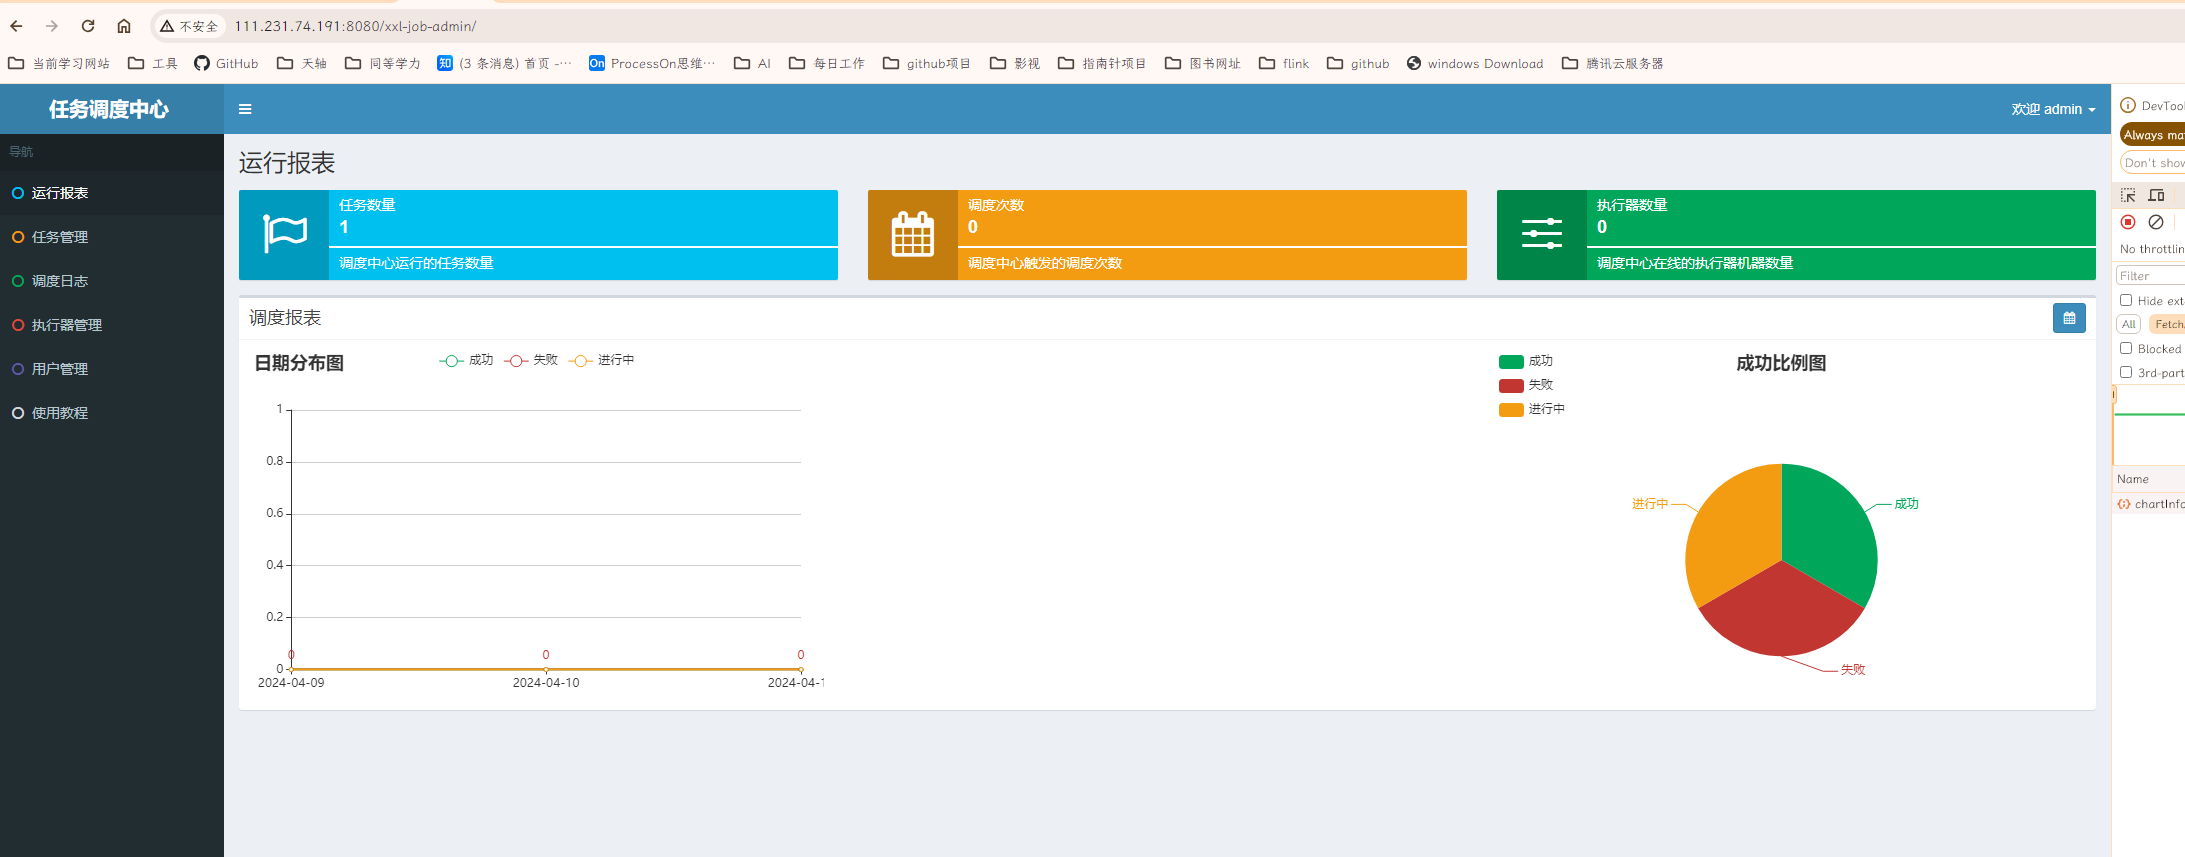
Task: Open the 调度报表 date range calendar button
Action: click(2069, 318)
